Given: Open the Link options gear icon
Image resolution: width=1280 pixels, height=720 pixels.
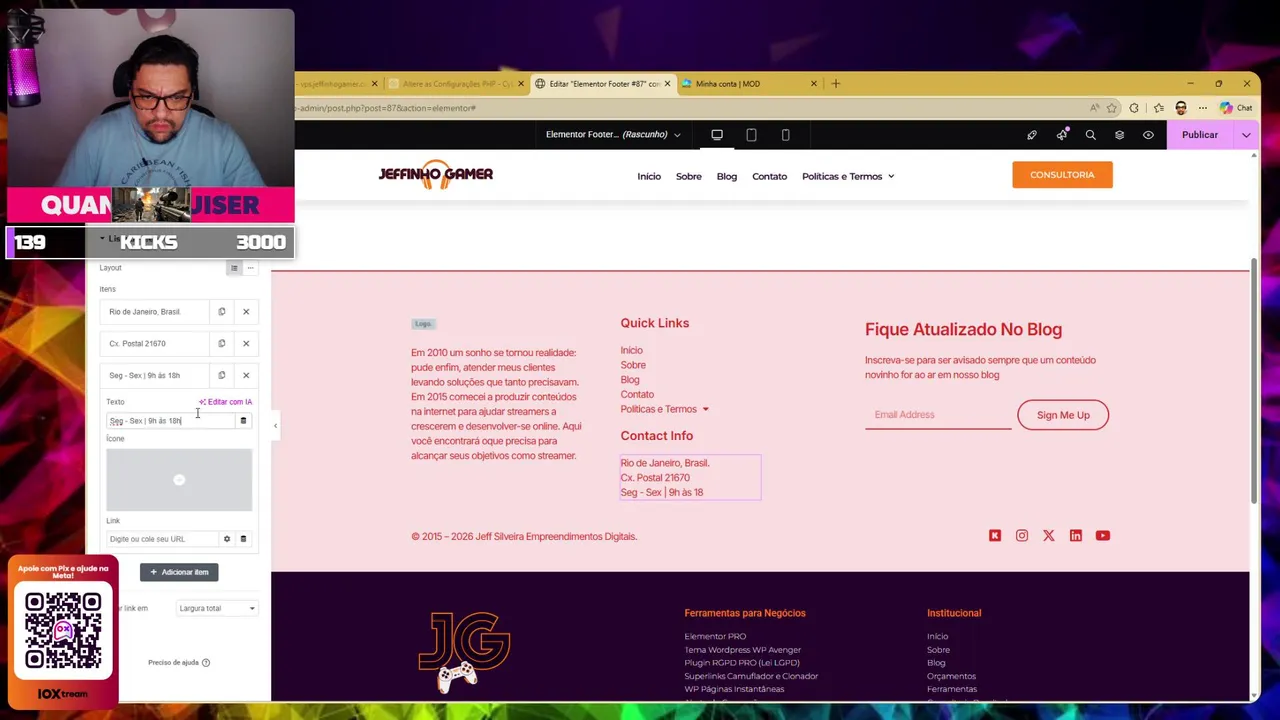Looking at the screenshot, I should click(x=227, y=539).
